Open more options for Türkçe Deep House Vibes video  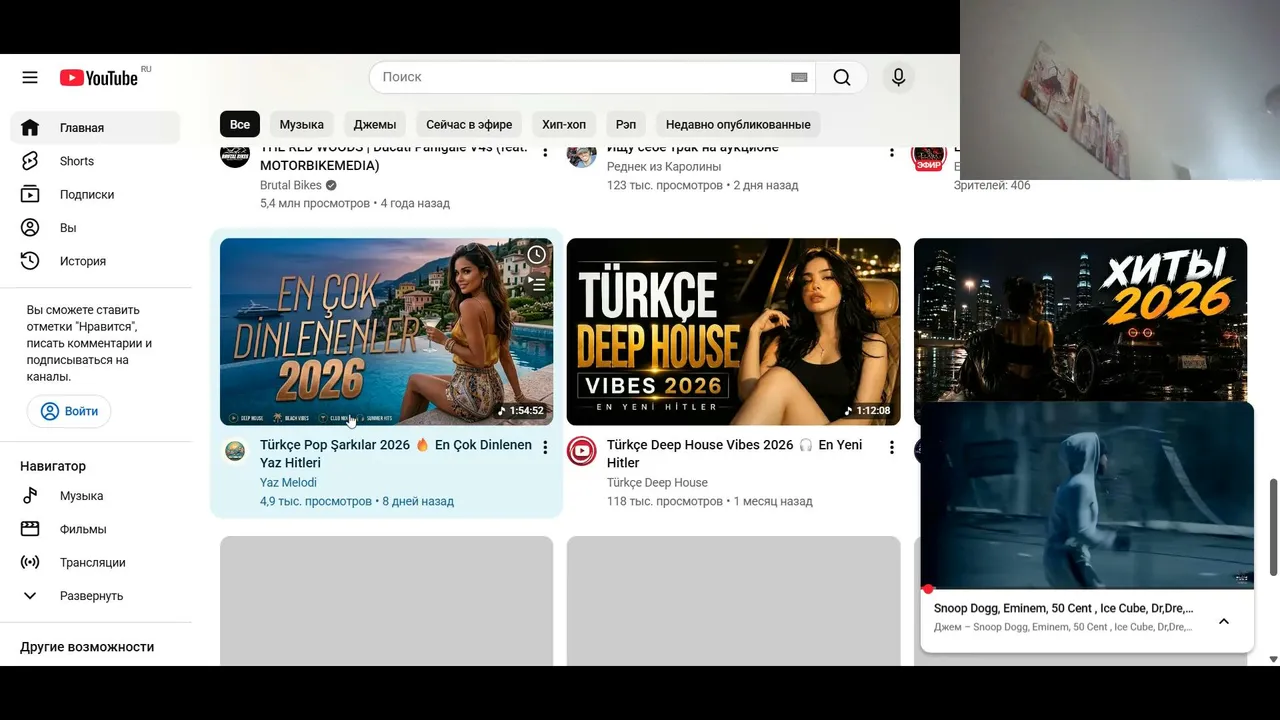pyautogui.click(x=892, y=447)
